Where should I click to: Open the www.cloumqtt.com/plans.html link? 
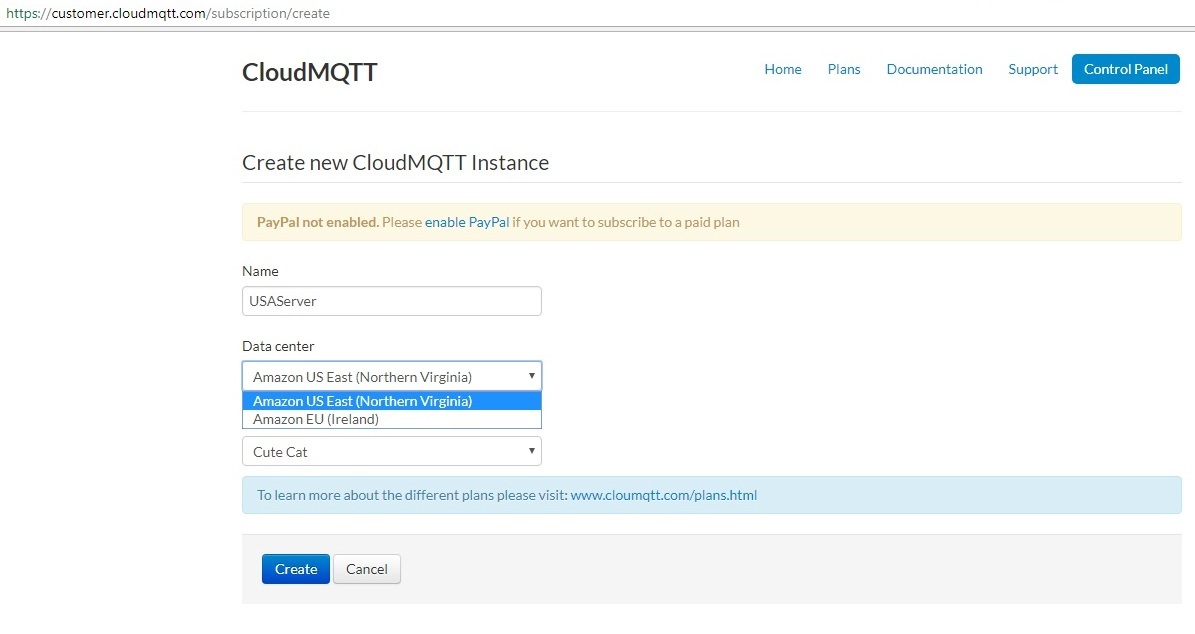click(663, 495)
